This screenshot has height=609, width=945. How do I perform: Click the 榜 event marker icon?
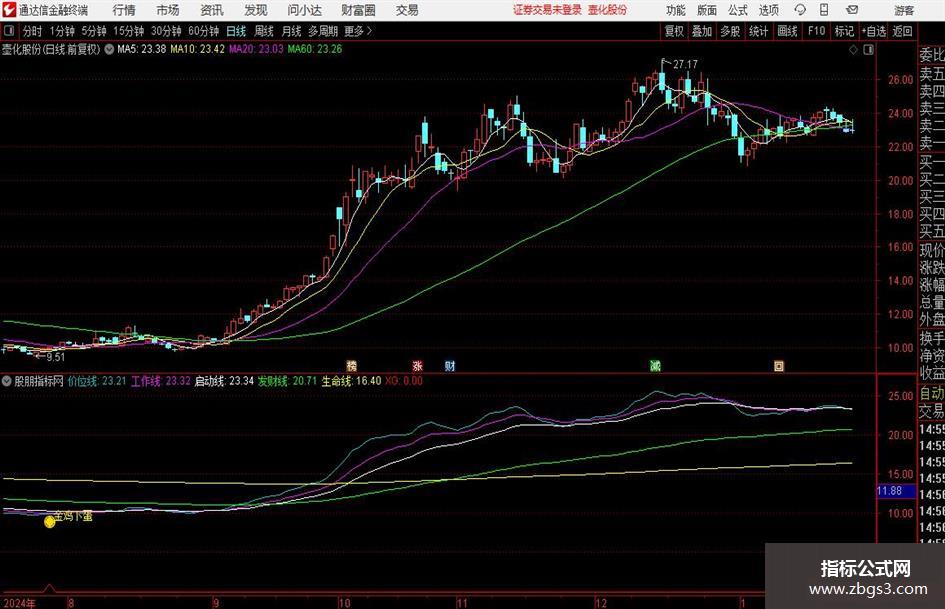coord(351,365)
